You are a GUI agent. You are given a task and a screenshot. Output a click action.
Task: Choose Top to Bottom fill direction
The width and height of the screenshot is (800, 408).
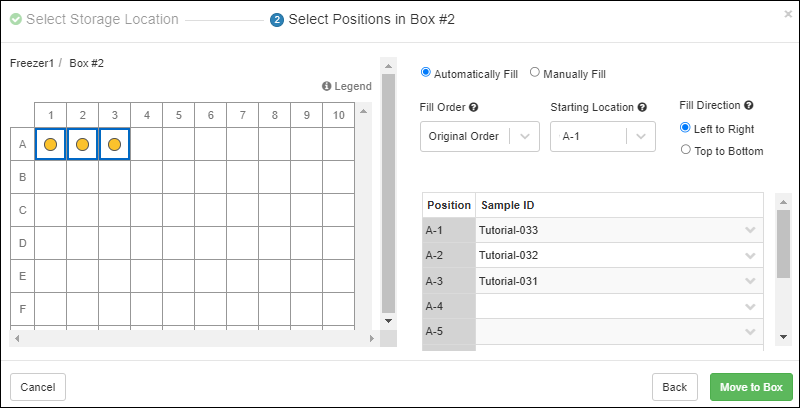685,150
